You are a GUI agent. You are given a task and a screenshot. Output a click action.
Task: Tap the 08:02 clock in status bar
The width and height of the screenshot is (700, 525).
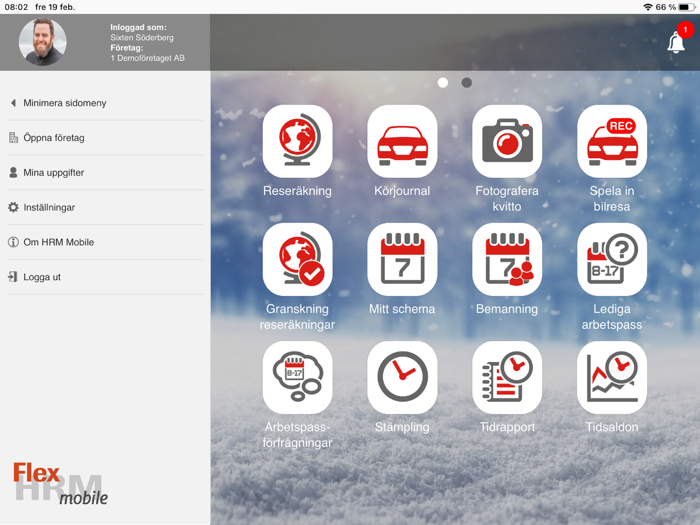point(16,7)
